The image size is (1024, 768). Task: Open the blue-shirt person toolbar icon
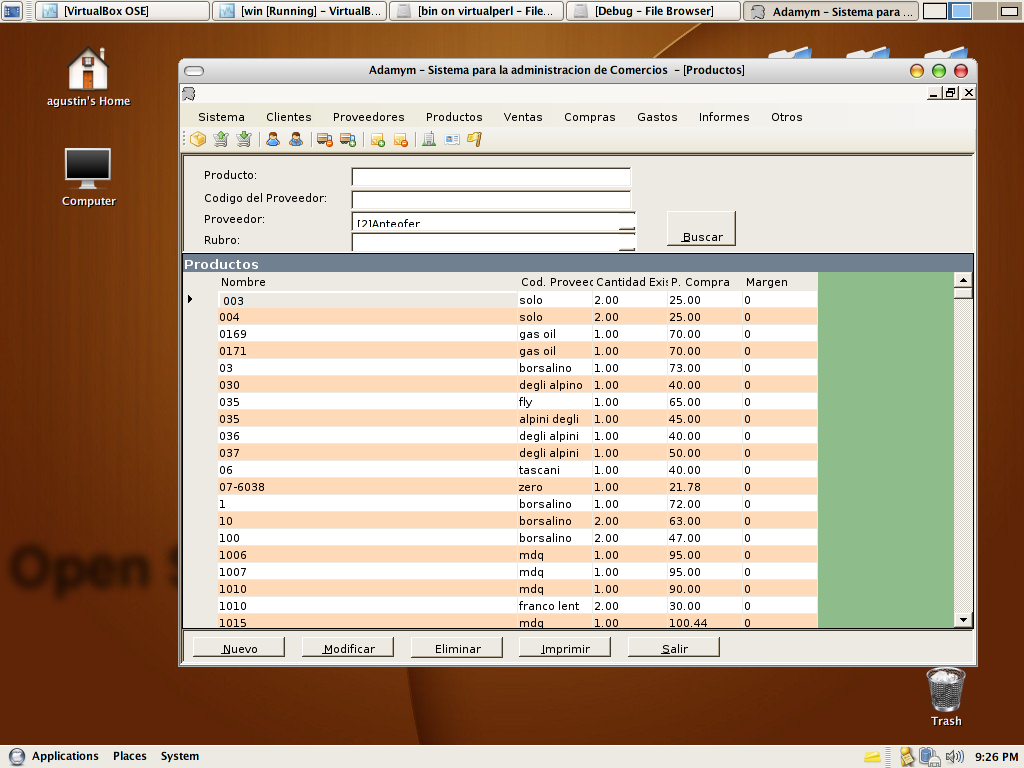[x=273, y=139]
